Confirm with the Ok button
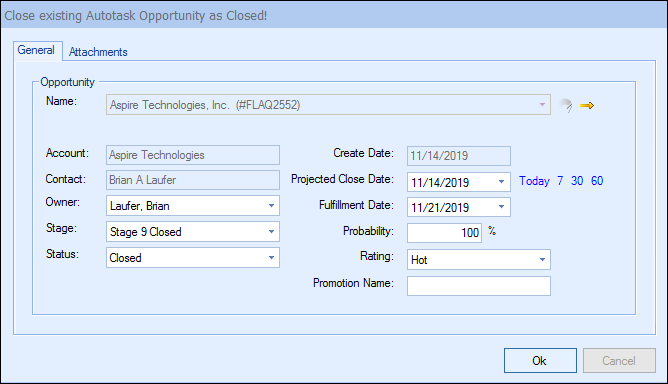668x384 pixels. coord(540,361)
